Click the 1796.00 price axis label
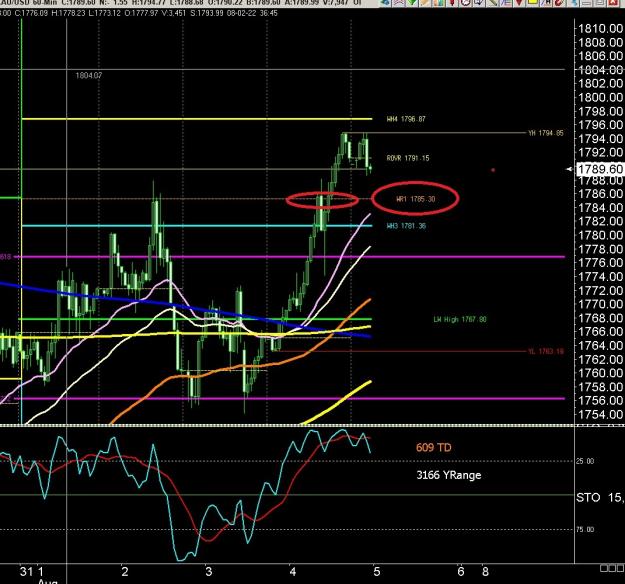The width and height of the screenshot is (625, 584). tap(600, 125)
